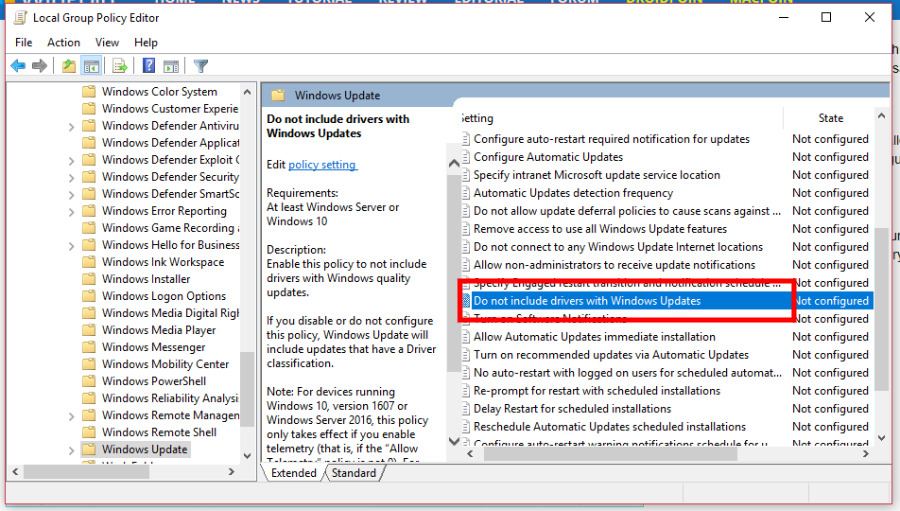Viewport: 900px width, 511px height.
Task: Sort by the State column header
Action: pyautogui.click(x=830, y=118)
